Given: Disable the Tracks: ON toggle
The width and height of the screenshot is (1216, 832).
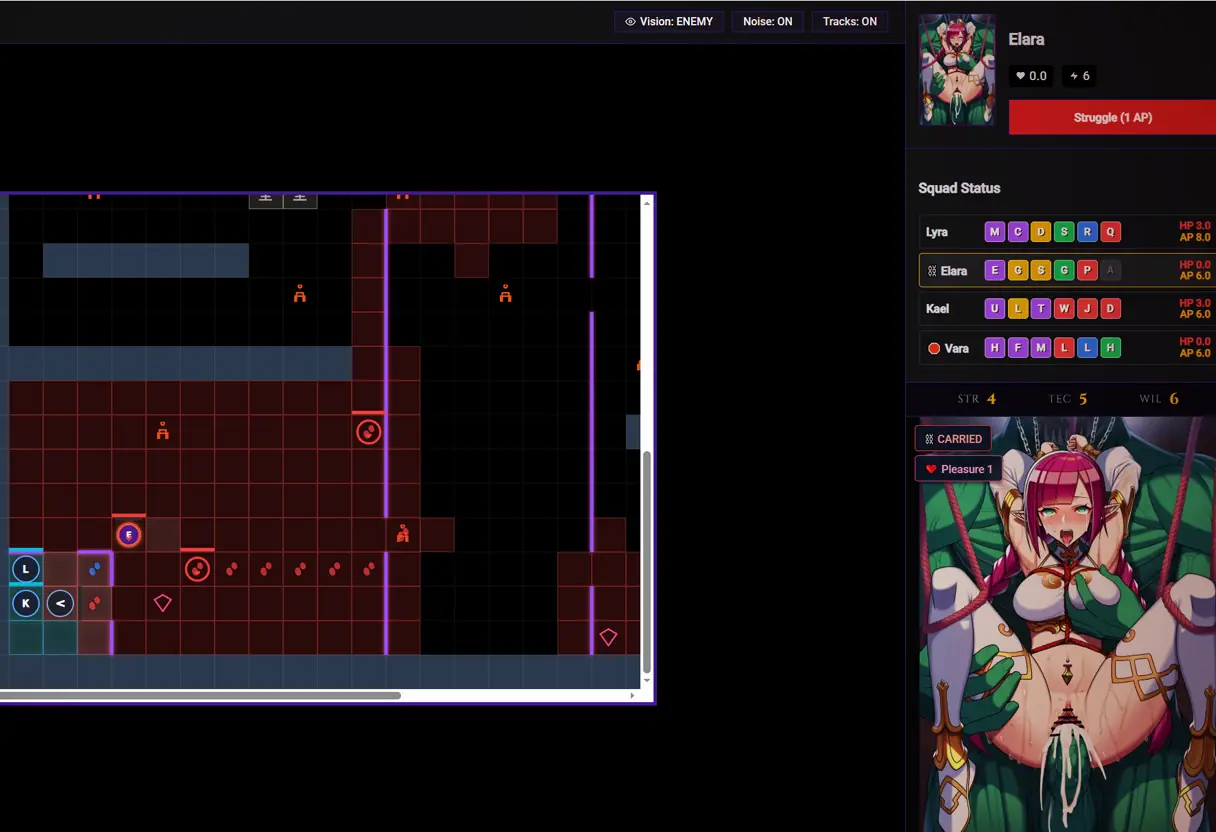Looking at the screenshot, I should coord(849,21).
